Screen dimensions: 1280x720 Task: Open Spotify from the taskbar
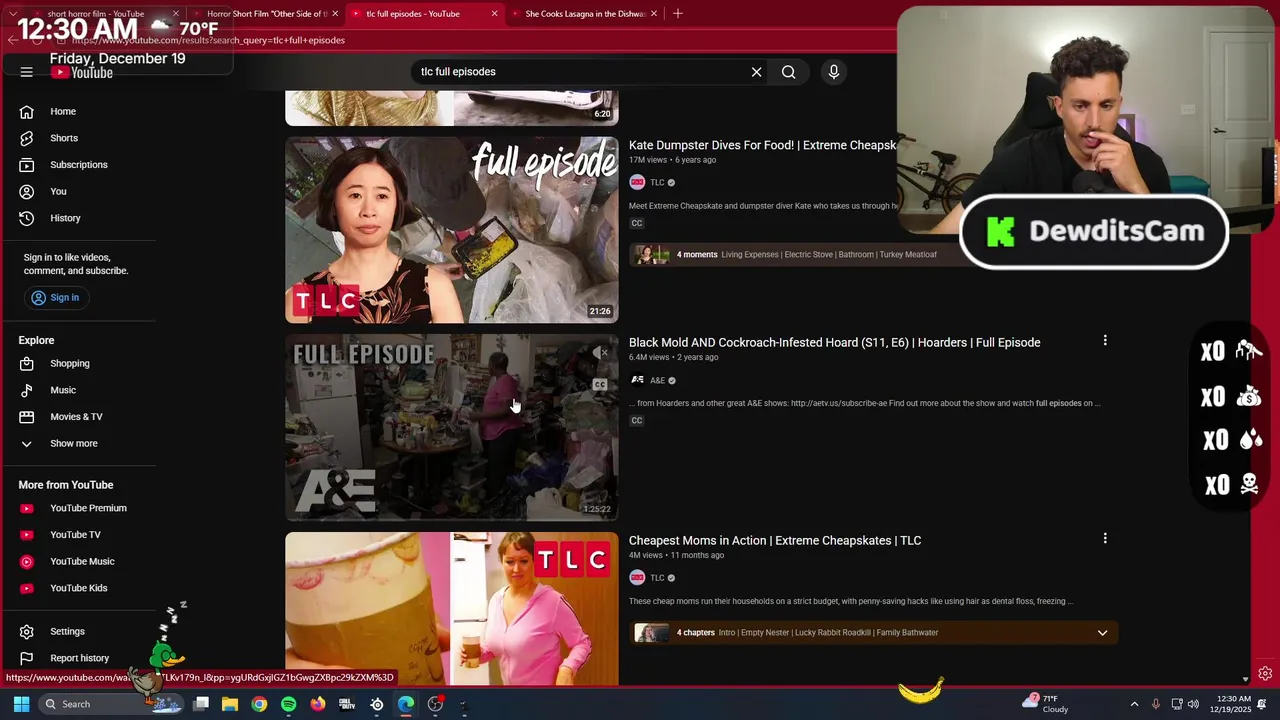[x=289, y=704]
